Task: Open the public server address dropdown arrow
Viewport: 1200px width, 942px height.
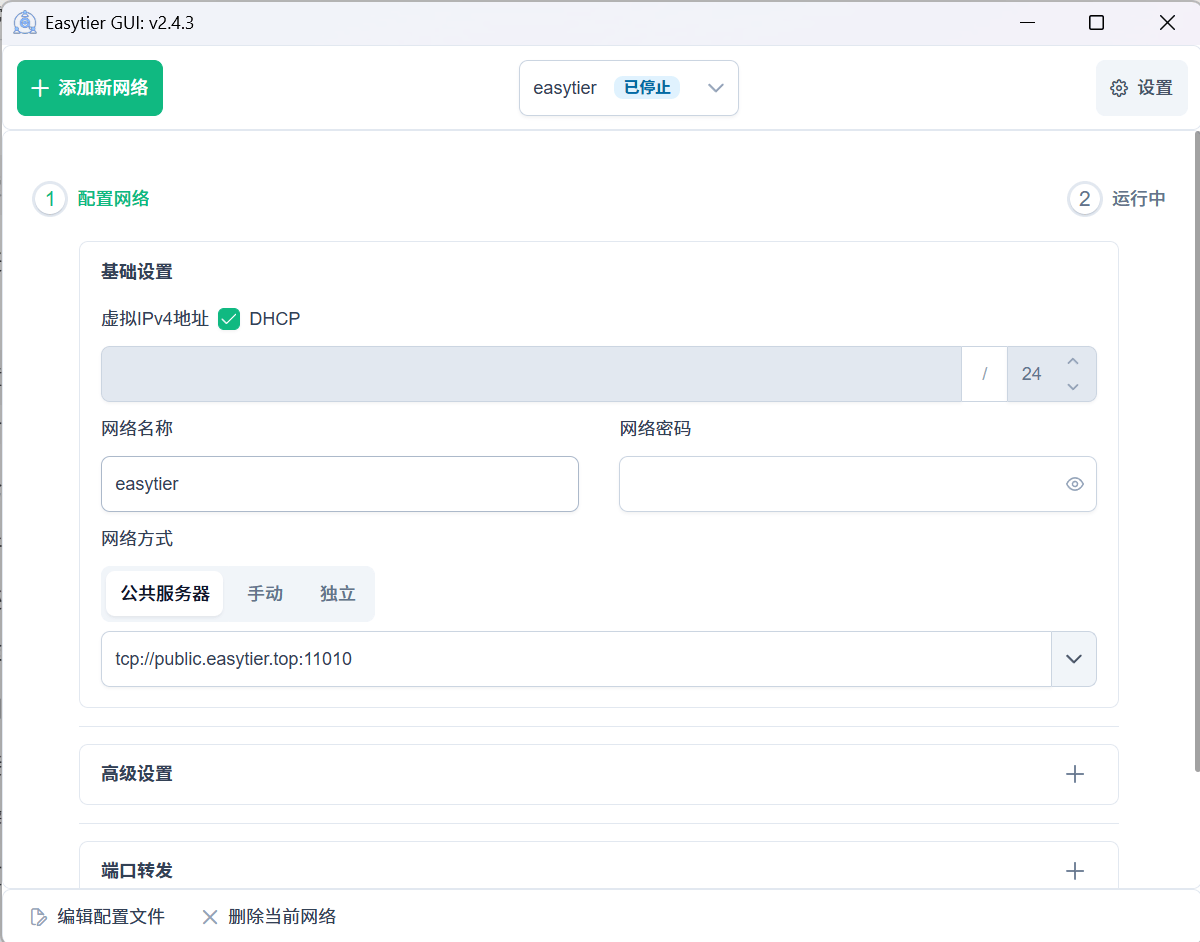Action: (x=1074, y=659)
